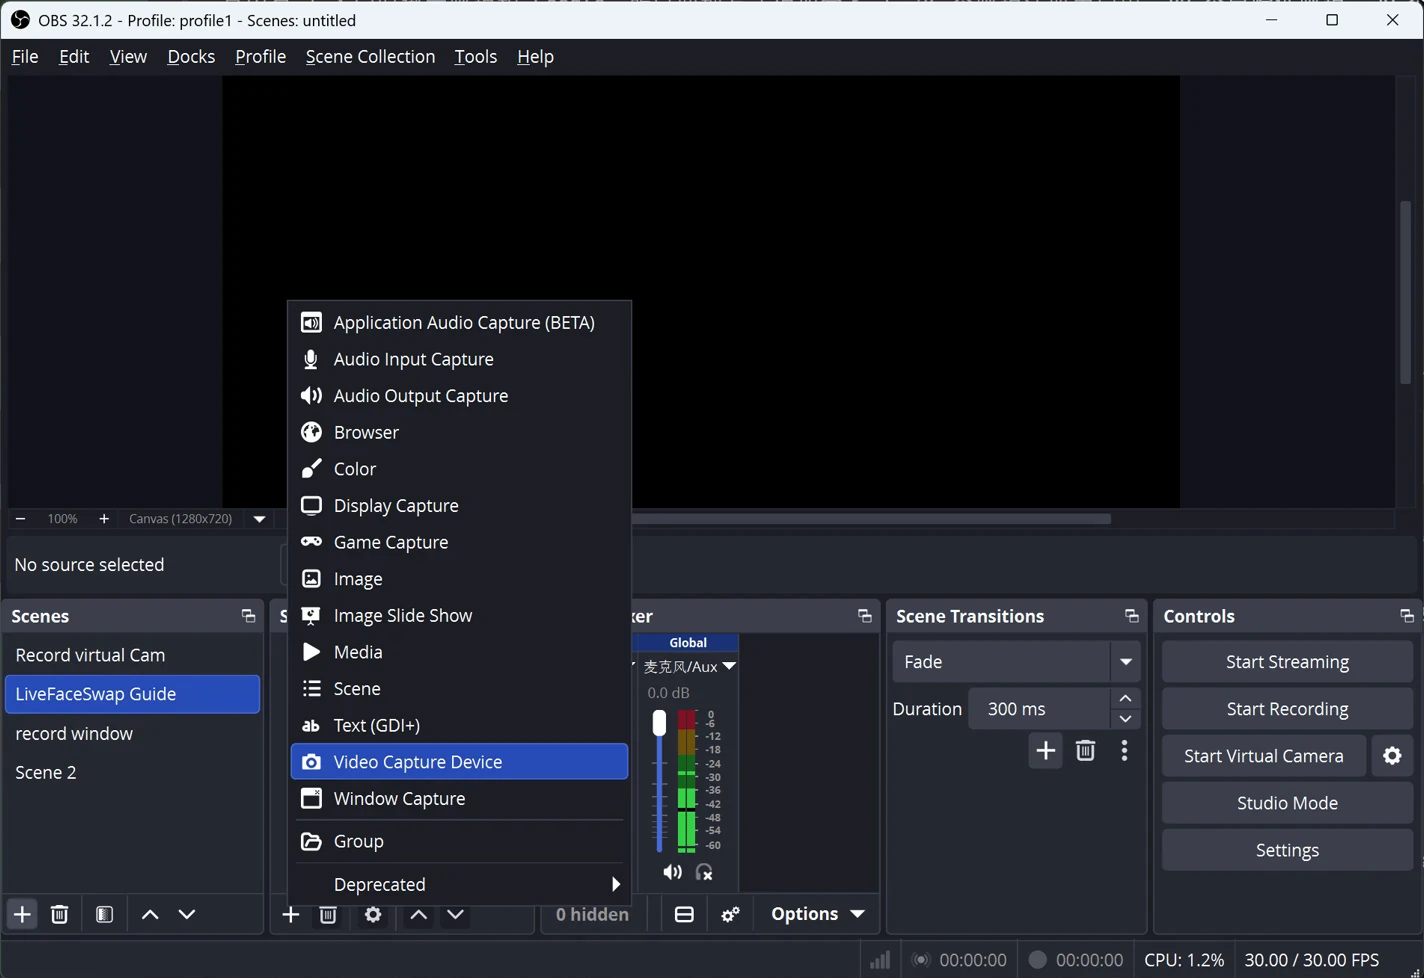Open the Settings button in Controls

[x=1287, y=850]
